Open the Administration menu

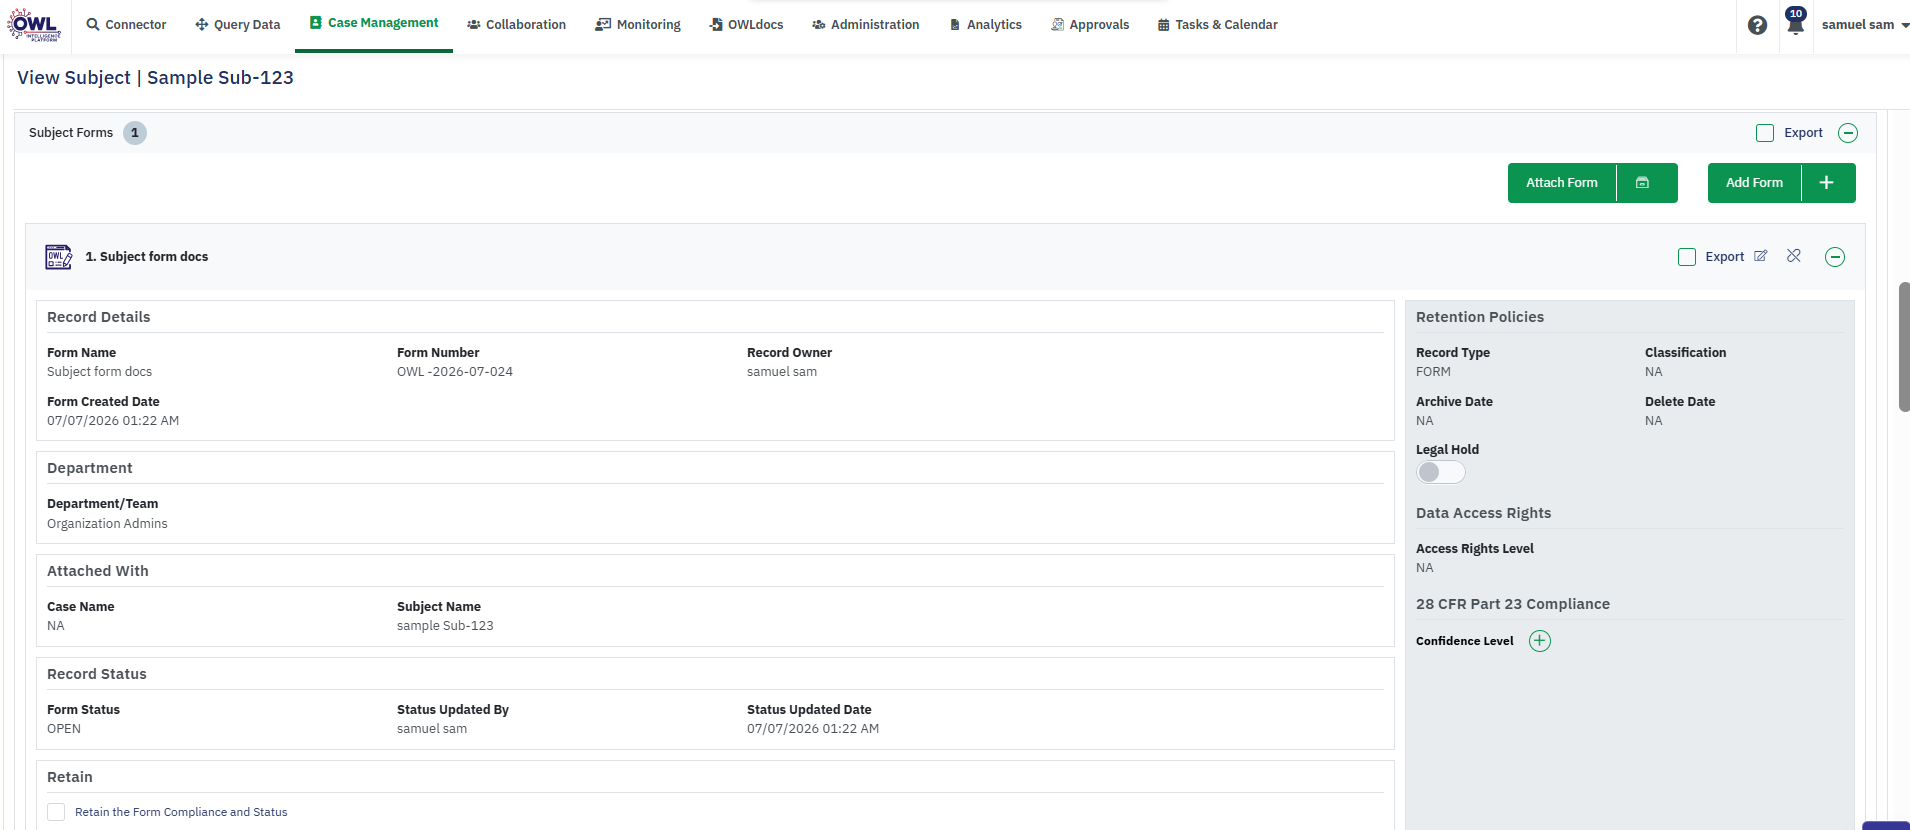point(865,25)
